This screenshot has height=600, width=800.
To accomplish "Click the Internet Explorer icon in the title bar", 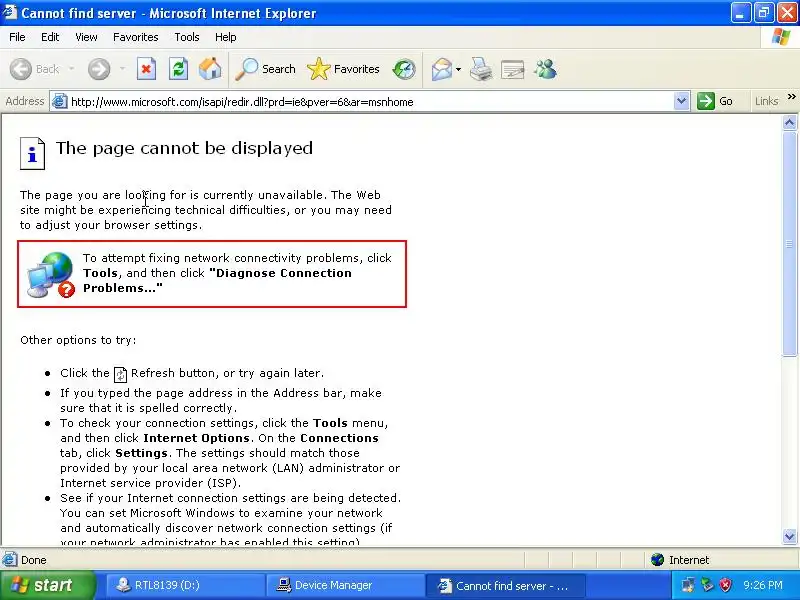I will [x=10, y=12].
